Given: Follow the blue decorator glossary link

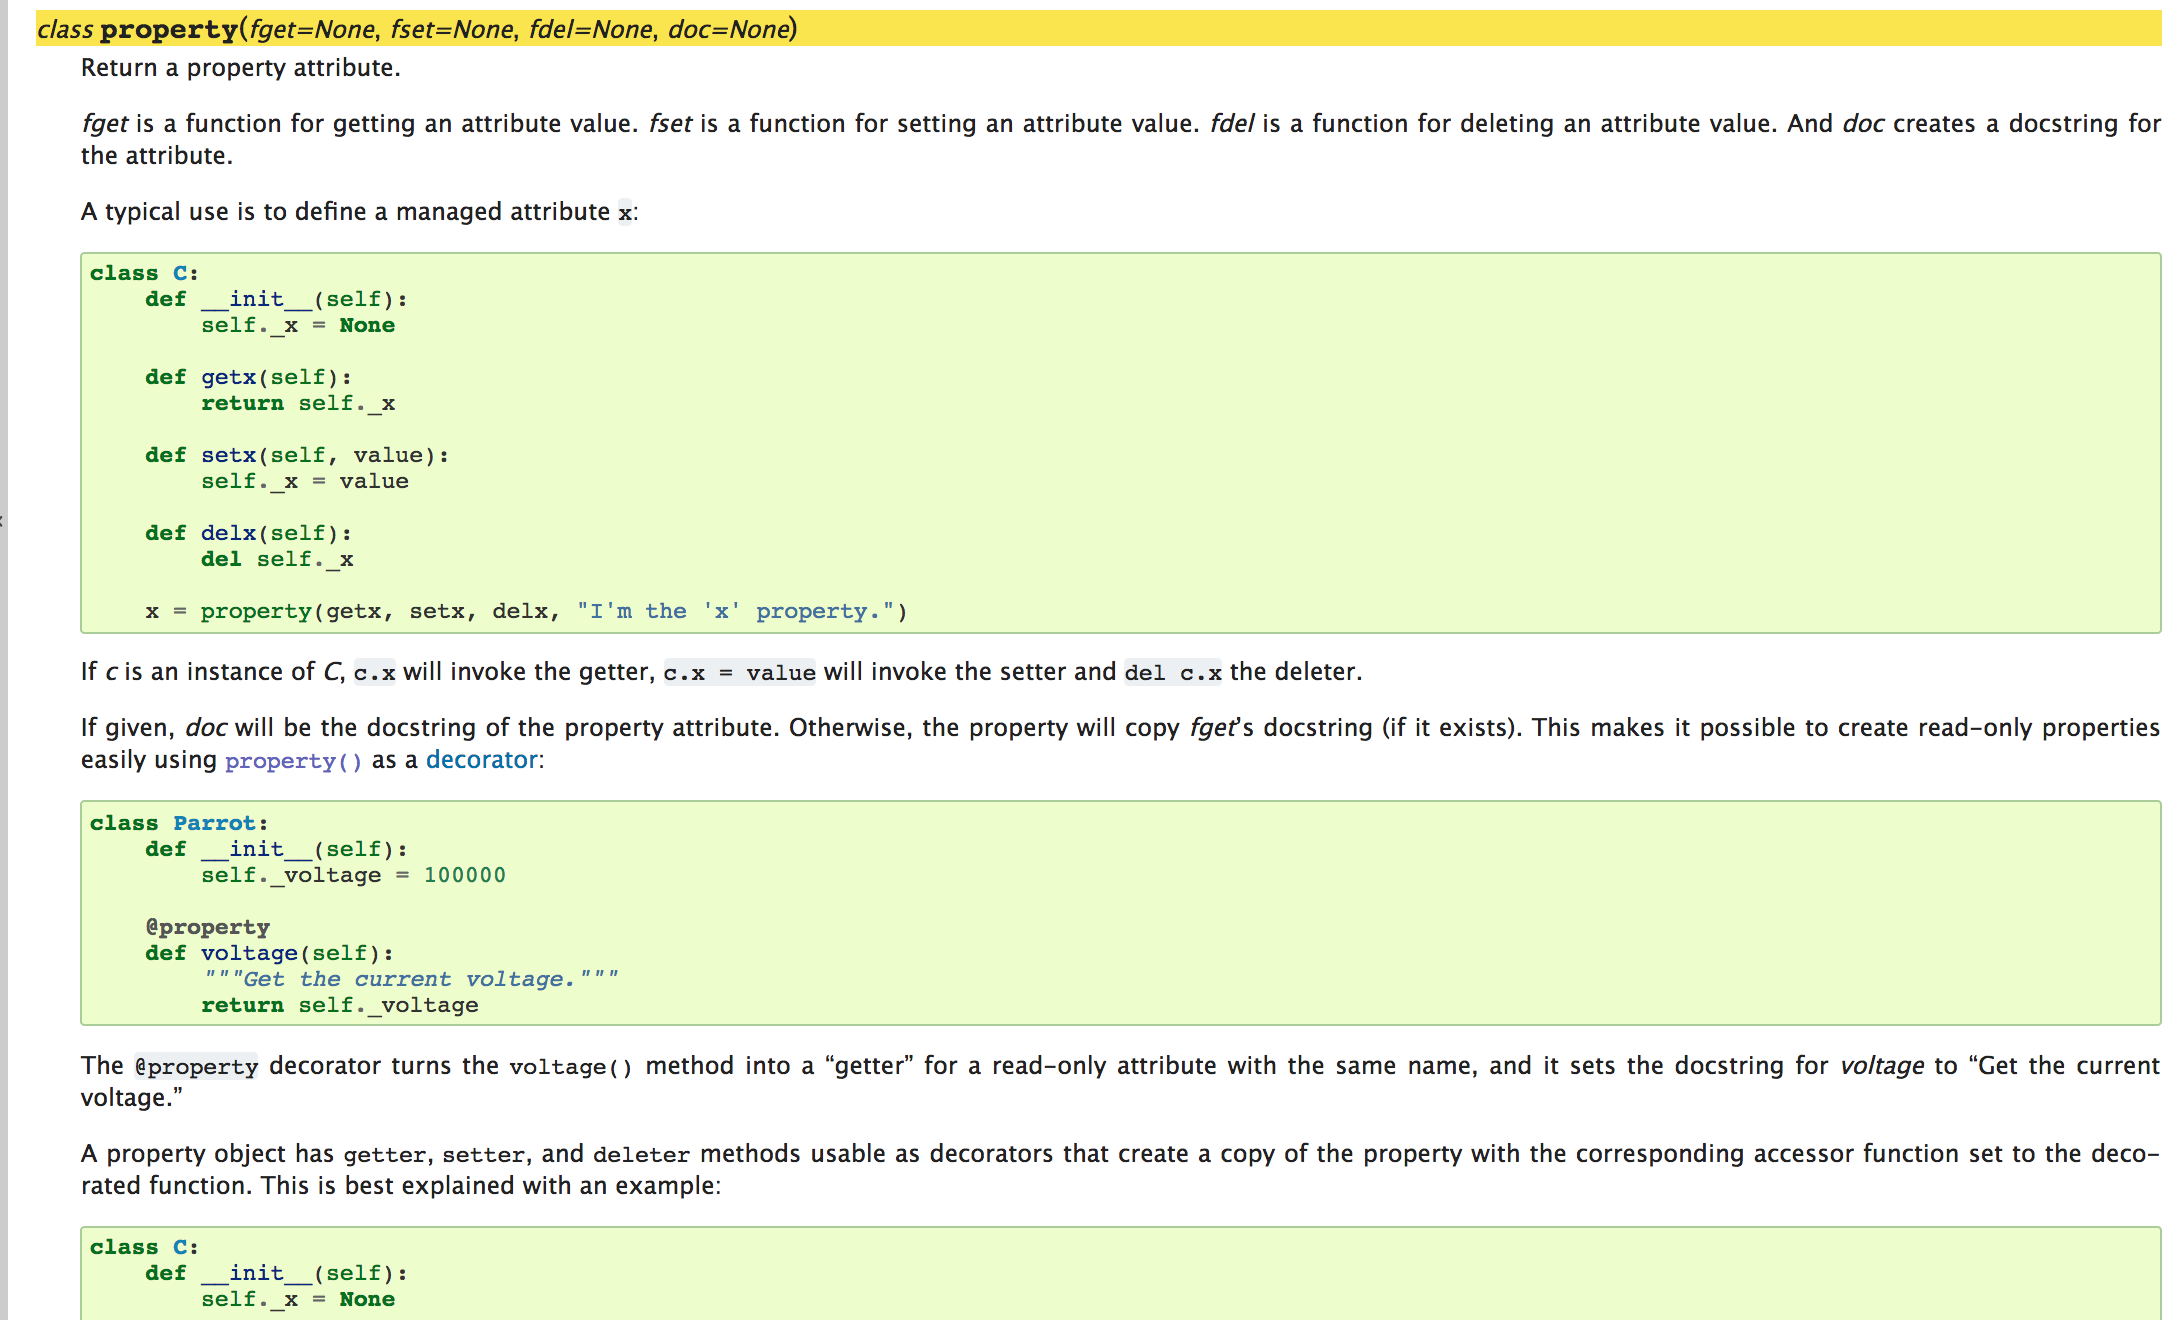Looking at the screenshot, I should [x=482, y=760].
